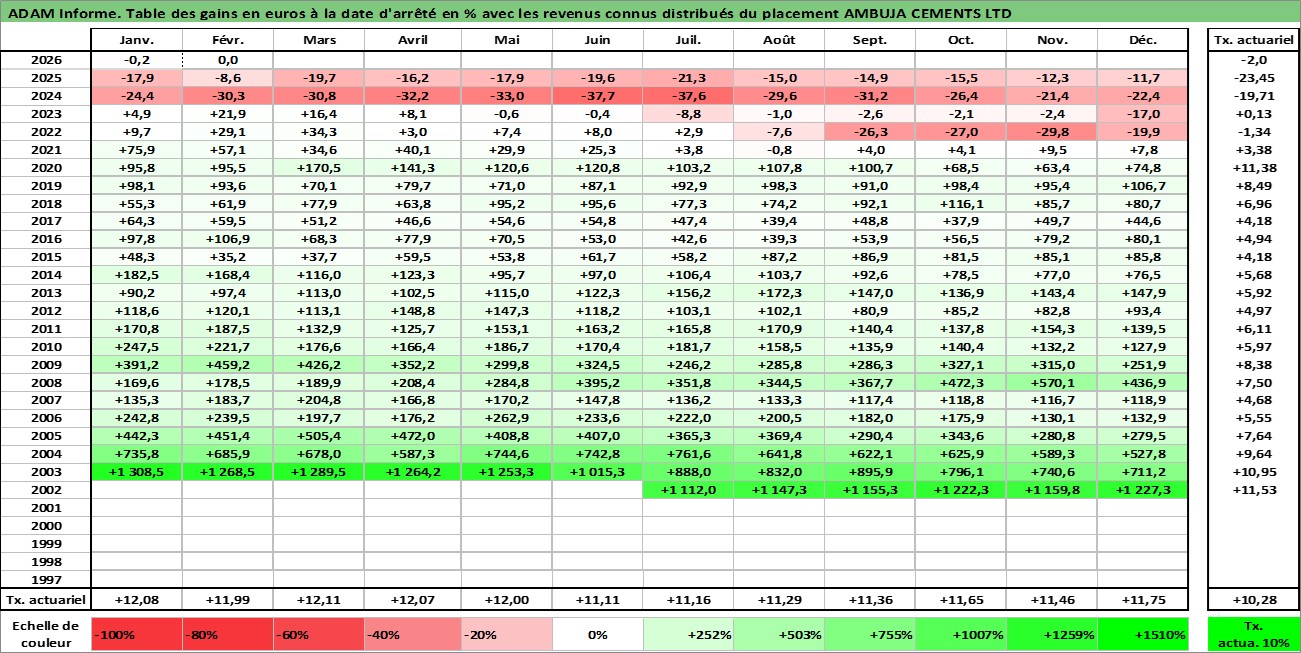Click the '+11,38' actuarial rate for 2020
The height and width of the screenshot is (653, 1301).
1254,168
